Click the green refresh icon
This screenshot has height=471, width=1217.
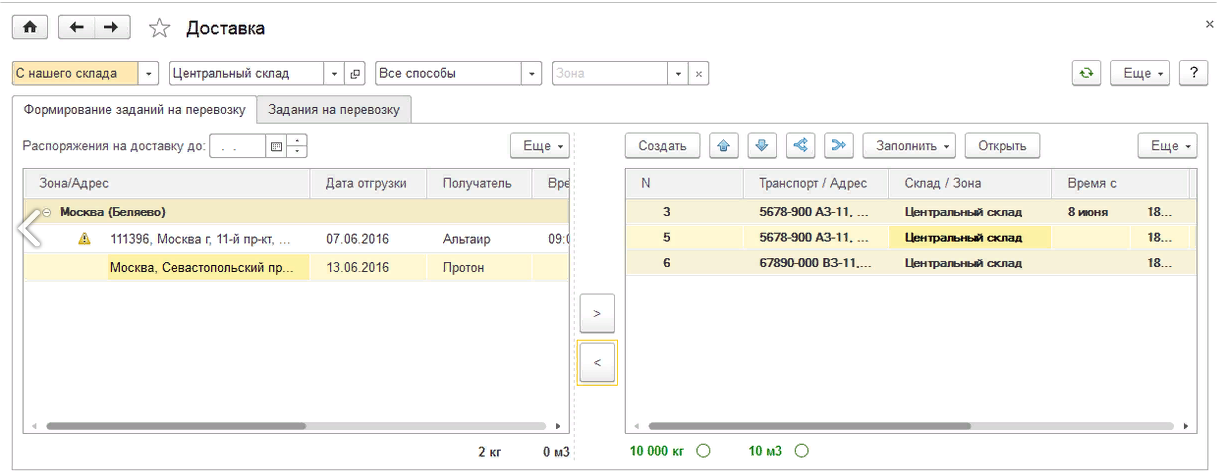[x=1086, y=74]
